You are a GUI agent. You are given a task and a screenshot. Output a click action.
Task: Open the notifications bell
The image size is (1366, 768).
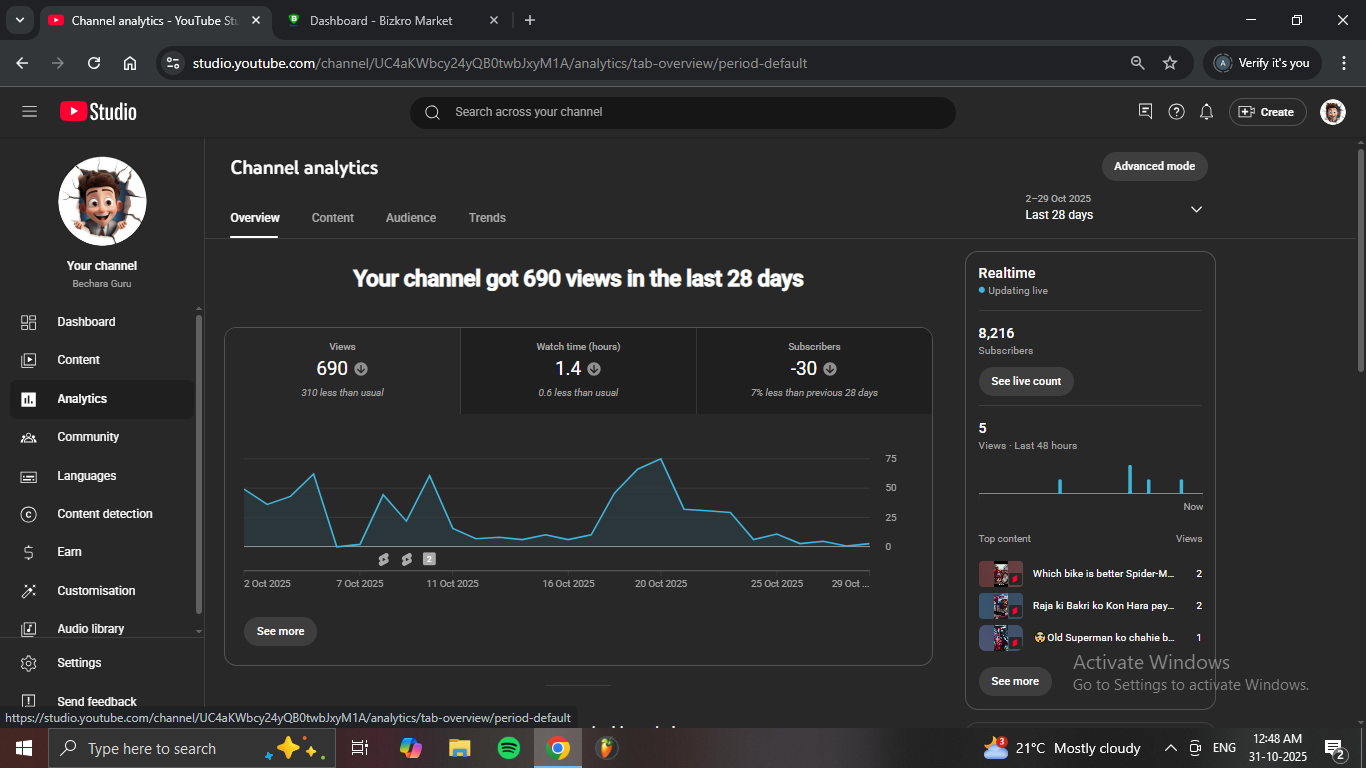click(x=1207, y=112)
